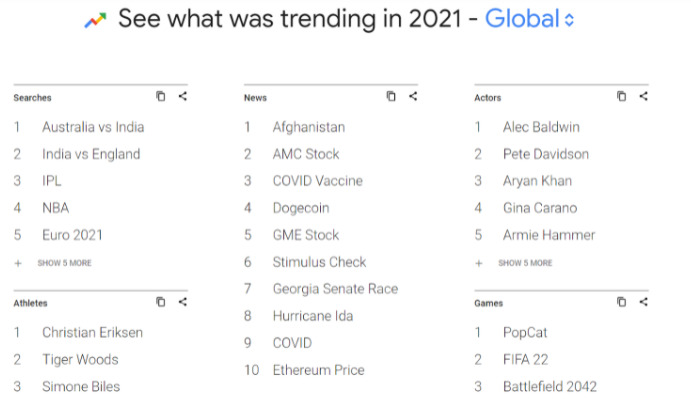Viewport: 691px width, 410px height.
Task: Open Christian Eriksen in Athletes
Action: pos(93,332)
